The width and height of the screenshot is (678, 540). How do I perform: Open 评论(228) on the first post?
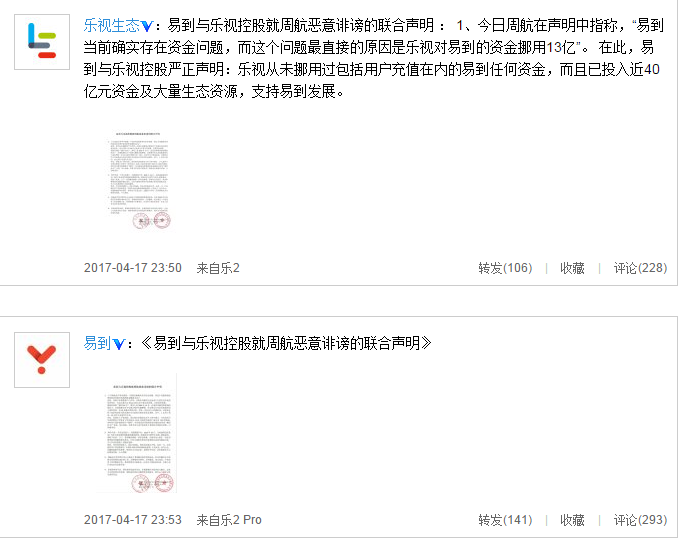[640, 268]
